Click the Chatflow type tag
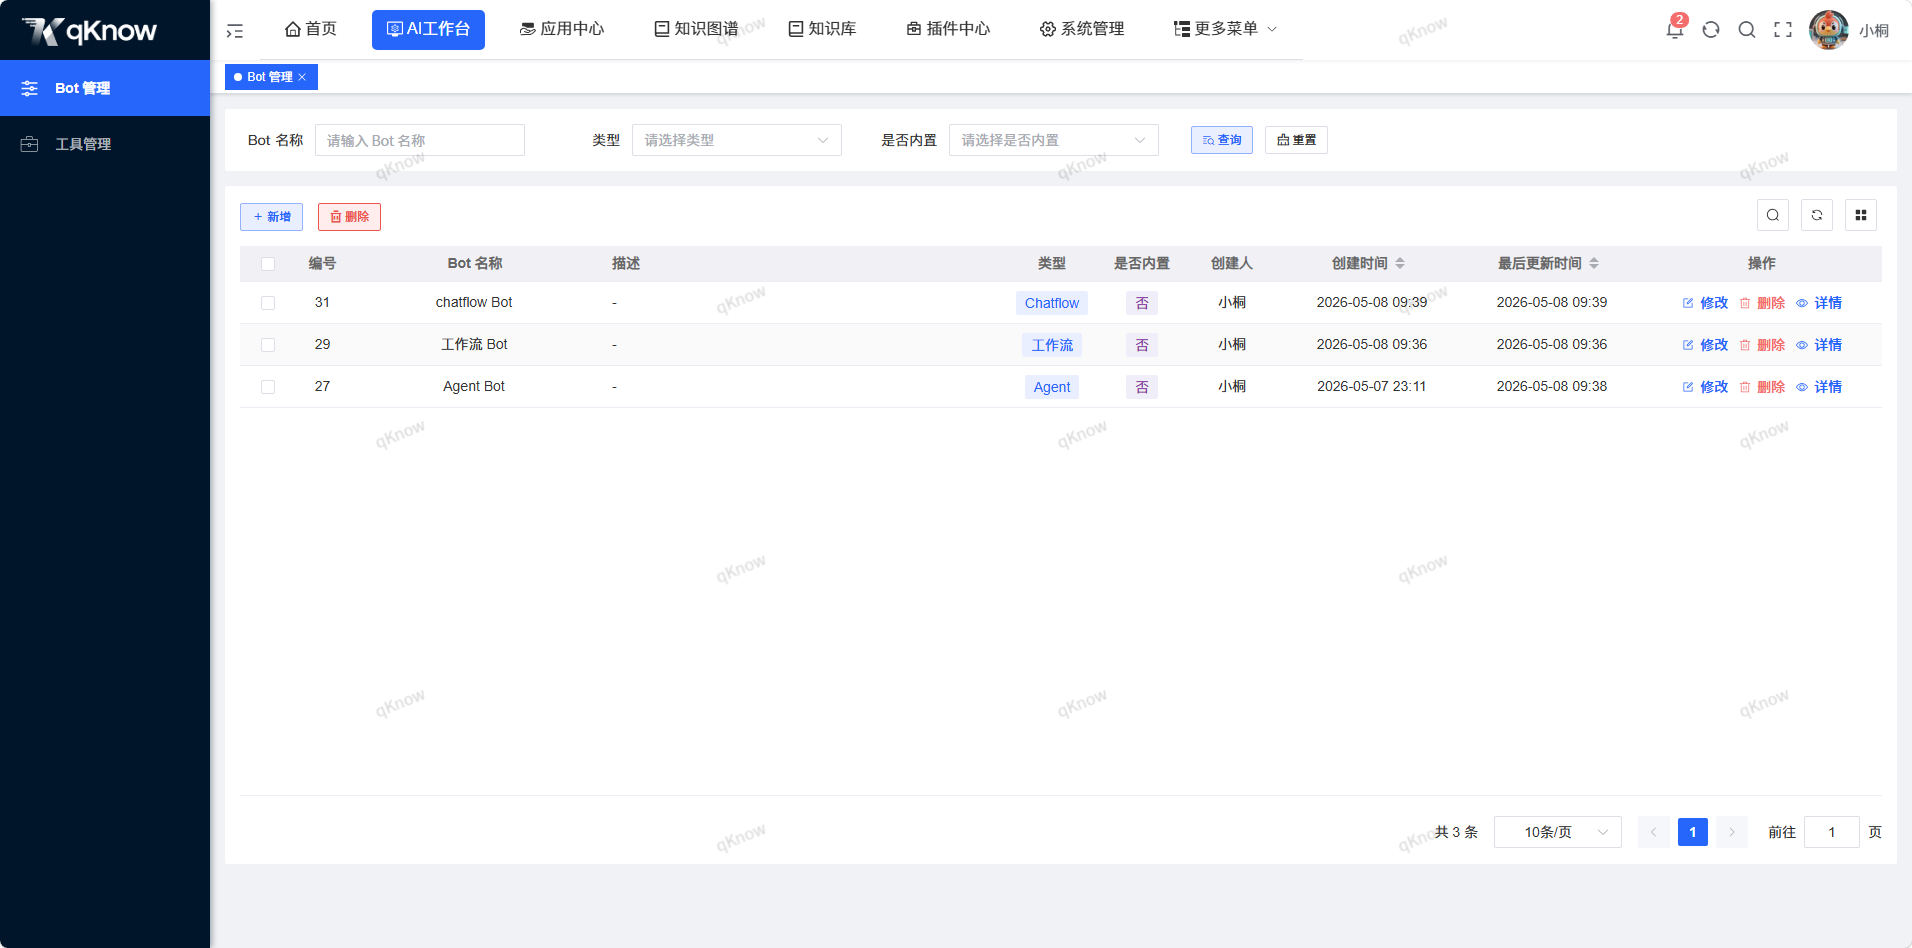Screen dimensions: 1912x948 tap(1052, 303)
